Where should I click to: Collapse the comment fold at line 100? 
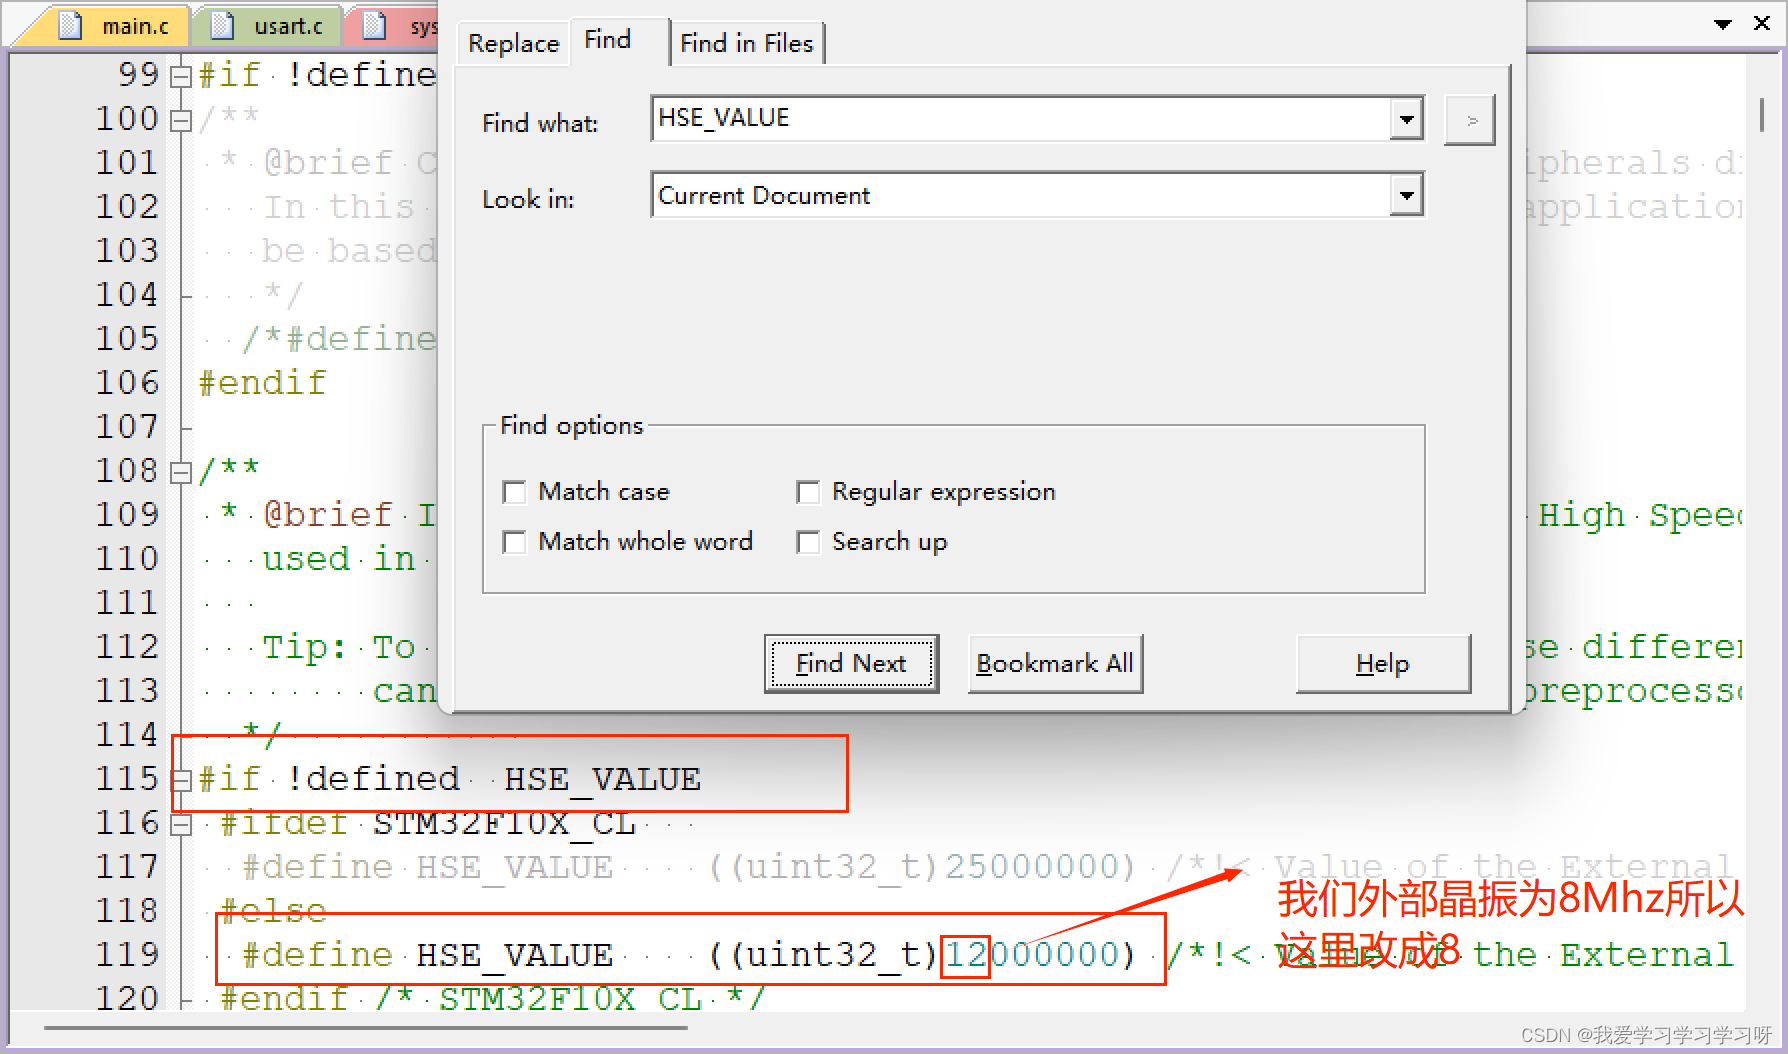coord(181,120)
